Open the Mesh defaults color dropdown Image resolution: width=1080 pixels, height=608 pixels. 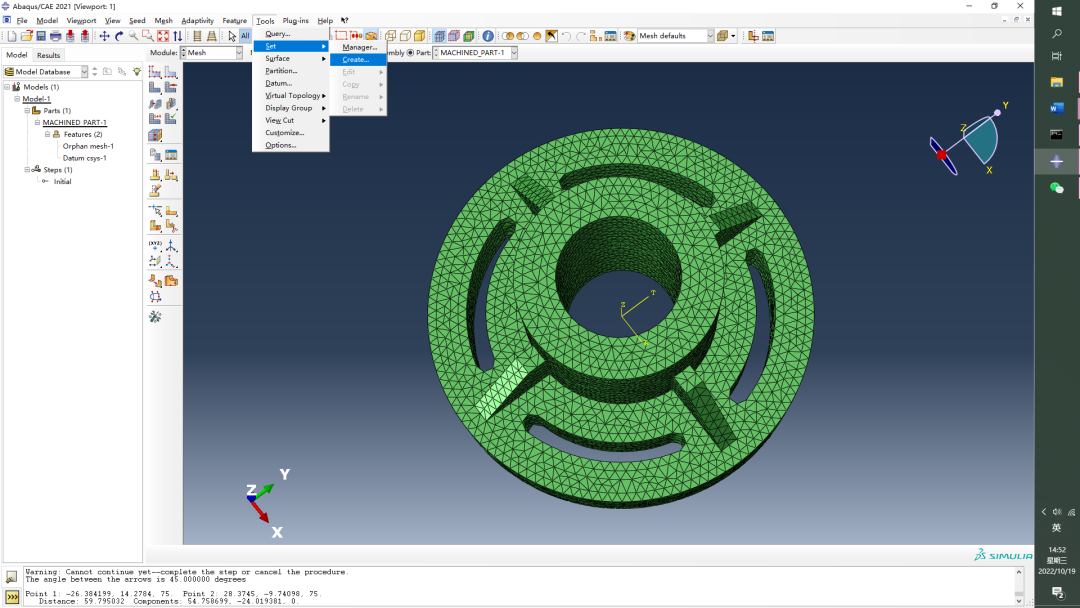[x=710, y=36]
